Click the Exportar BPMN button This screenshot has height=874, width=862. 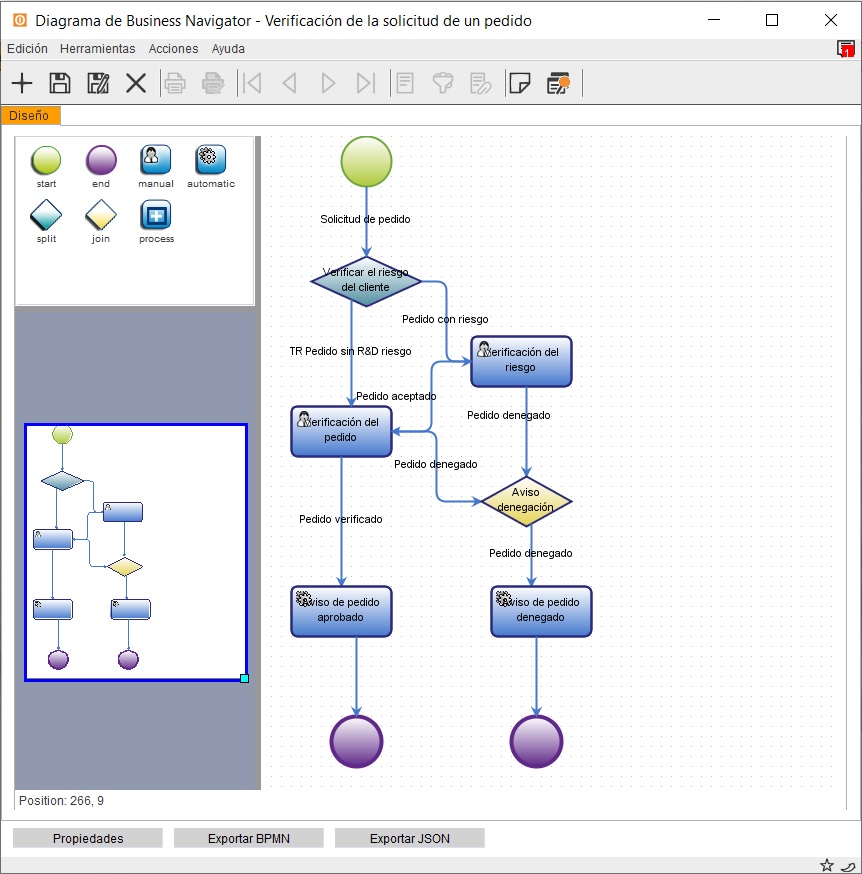click(x=249, y=839)
